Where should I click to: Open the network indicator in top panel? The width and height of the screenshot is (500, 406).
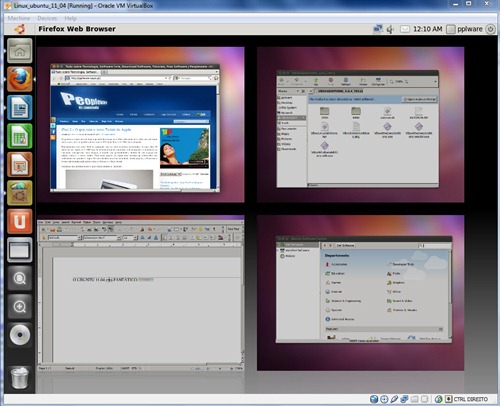[x=378, y=29]
